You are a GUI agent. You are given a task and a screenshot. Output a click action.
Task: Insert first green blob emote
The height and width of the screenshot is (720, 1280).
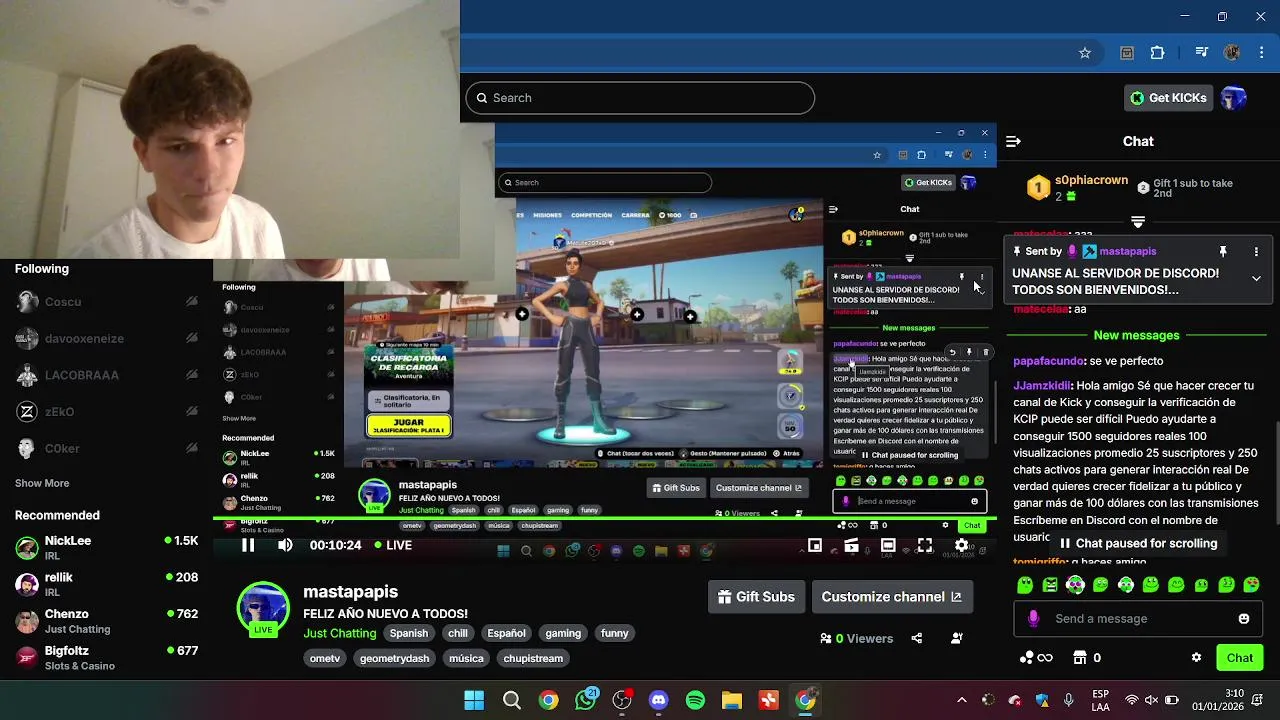[x=1025, y=585]
